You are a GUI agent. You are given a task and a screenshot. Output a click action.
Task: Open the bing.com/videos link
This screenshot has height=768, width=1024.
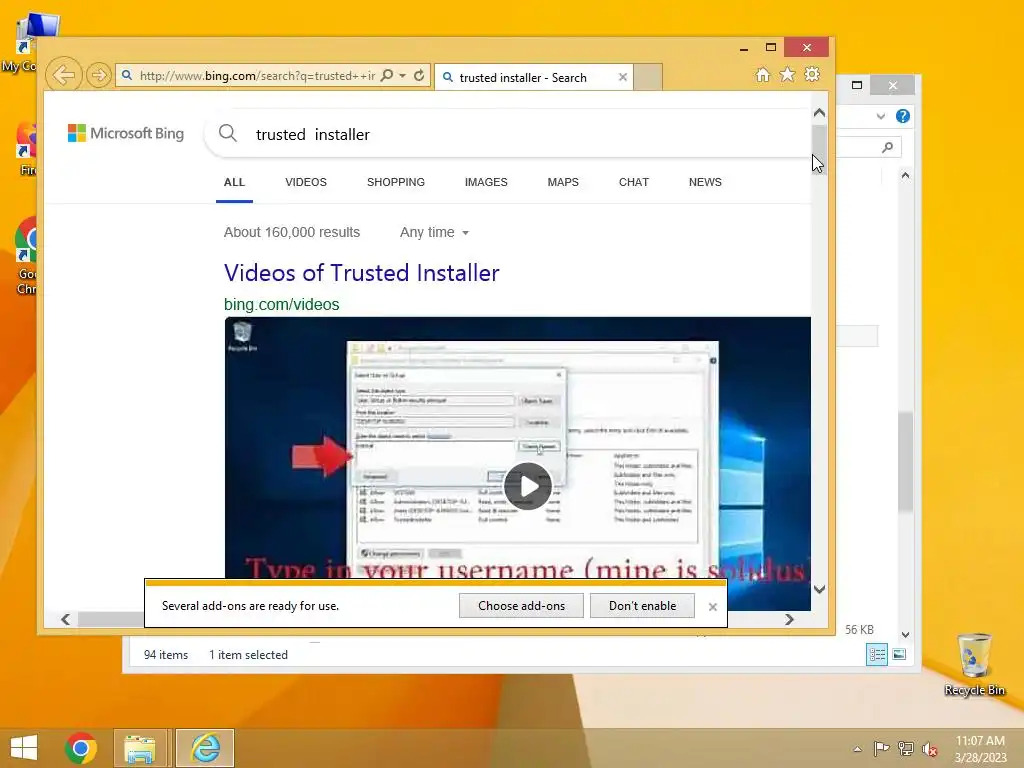pyautogui.click(x=281, y=304)
